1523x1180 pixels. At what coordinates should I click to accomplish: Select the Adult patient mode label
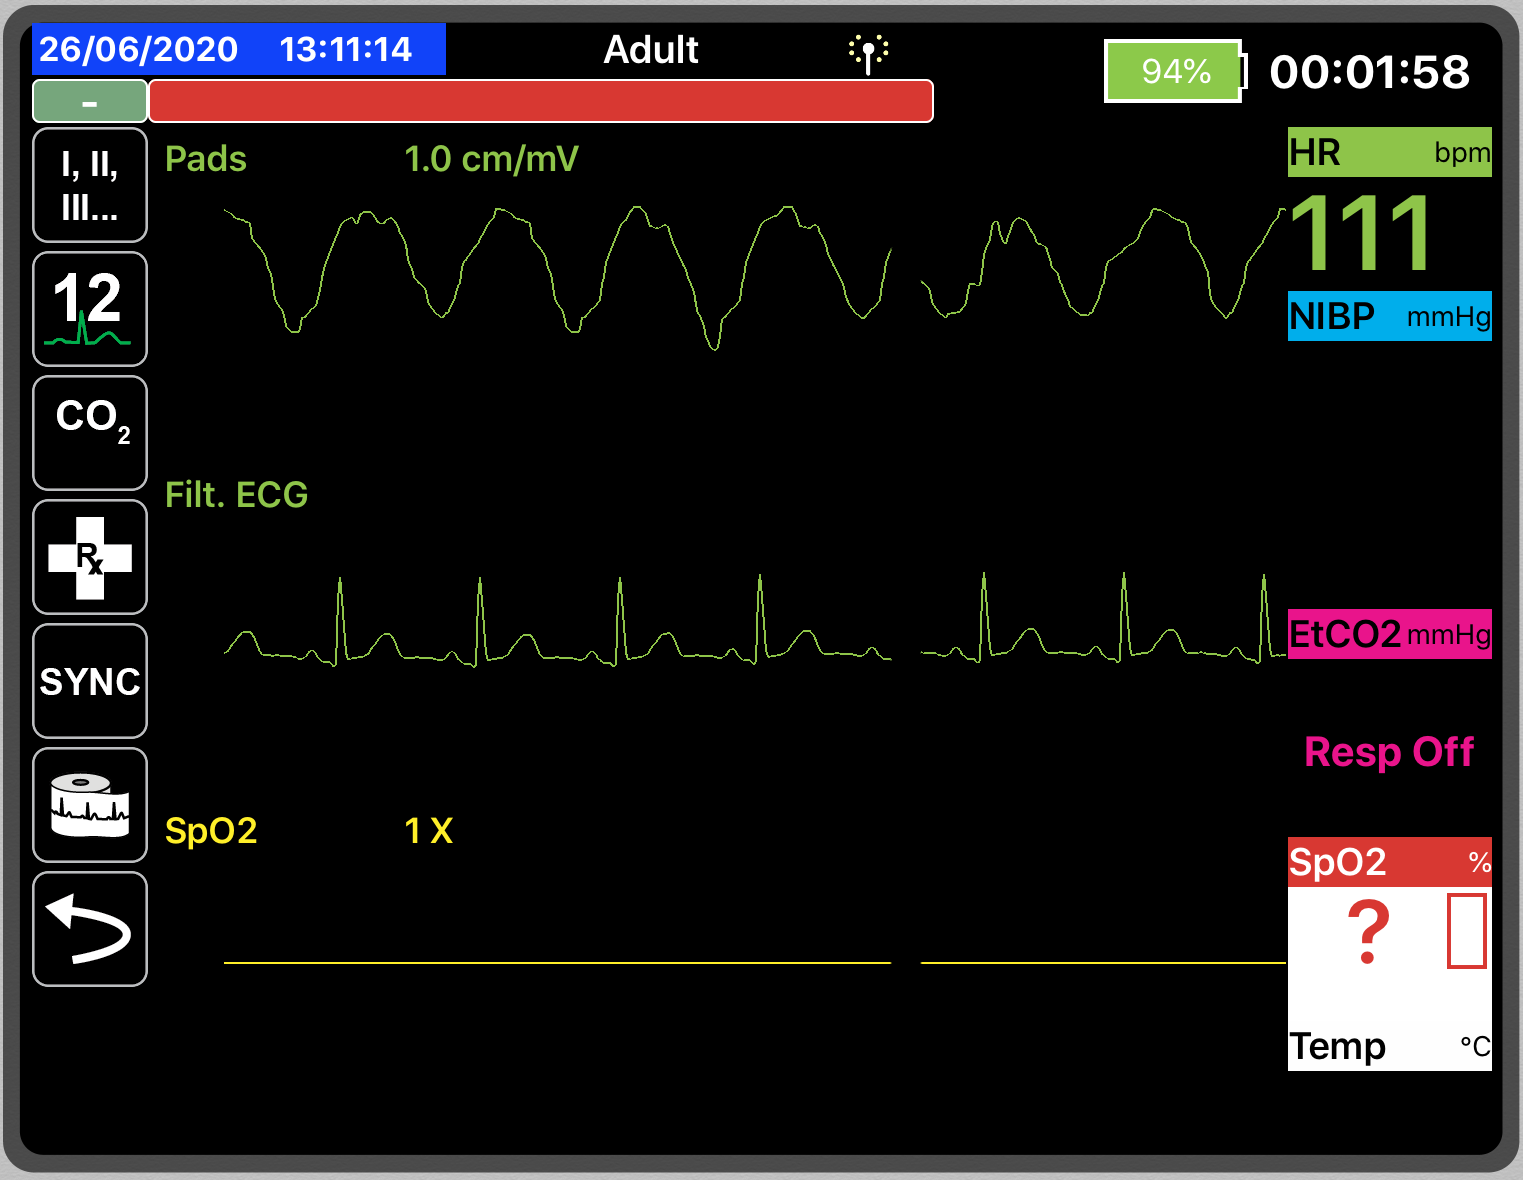click(x=650, y=49)
